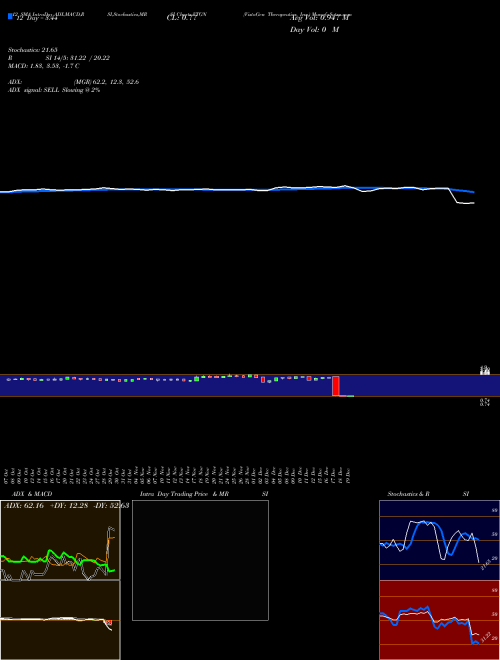Screen dimensions: 500x660
Task: Click the empty Intra Day Trading Price chart box
Action: (x=200, y=560)
